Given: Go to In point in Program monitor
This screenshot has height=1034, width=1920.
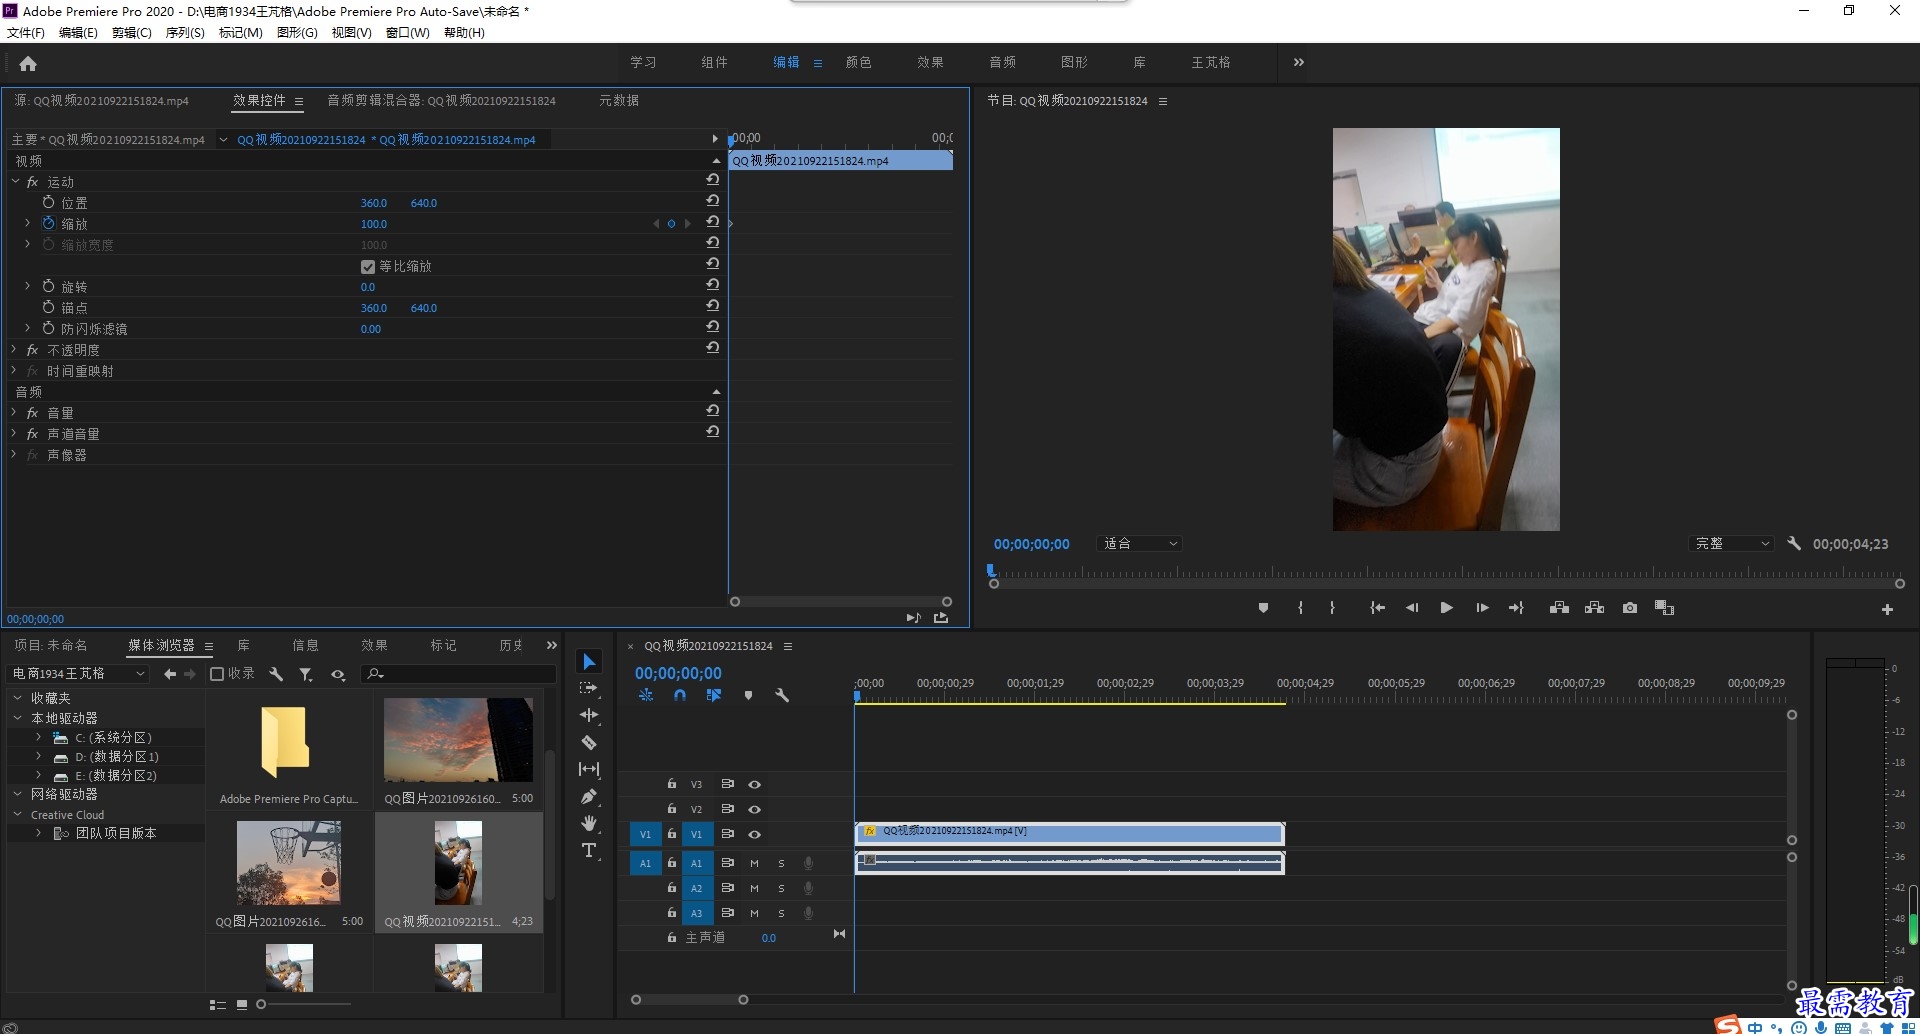Looking at the screenshot, I should pyautogui.click(x=1377, y=608).
